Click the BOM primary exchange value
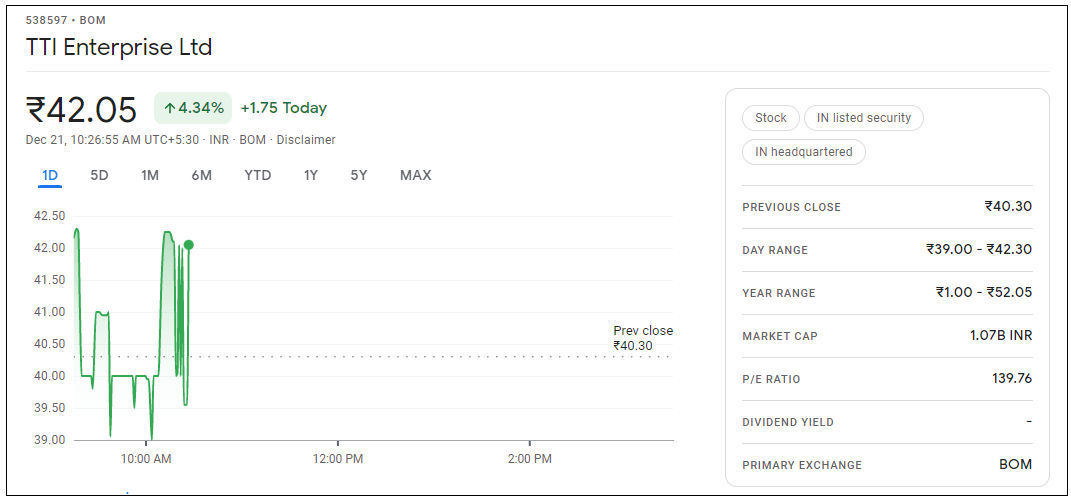This screenshot has height=498, width=1071. pos(1015,465)
